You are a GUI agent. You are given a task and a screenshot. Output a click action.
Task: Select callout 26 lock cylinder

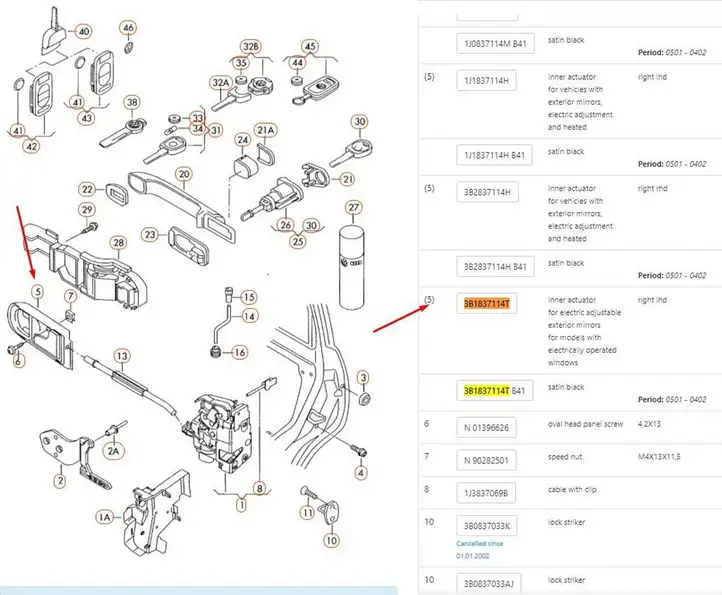point(286,225)
